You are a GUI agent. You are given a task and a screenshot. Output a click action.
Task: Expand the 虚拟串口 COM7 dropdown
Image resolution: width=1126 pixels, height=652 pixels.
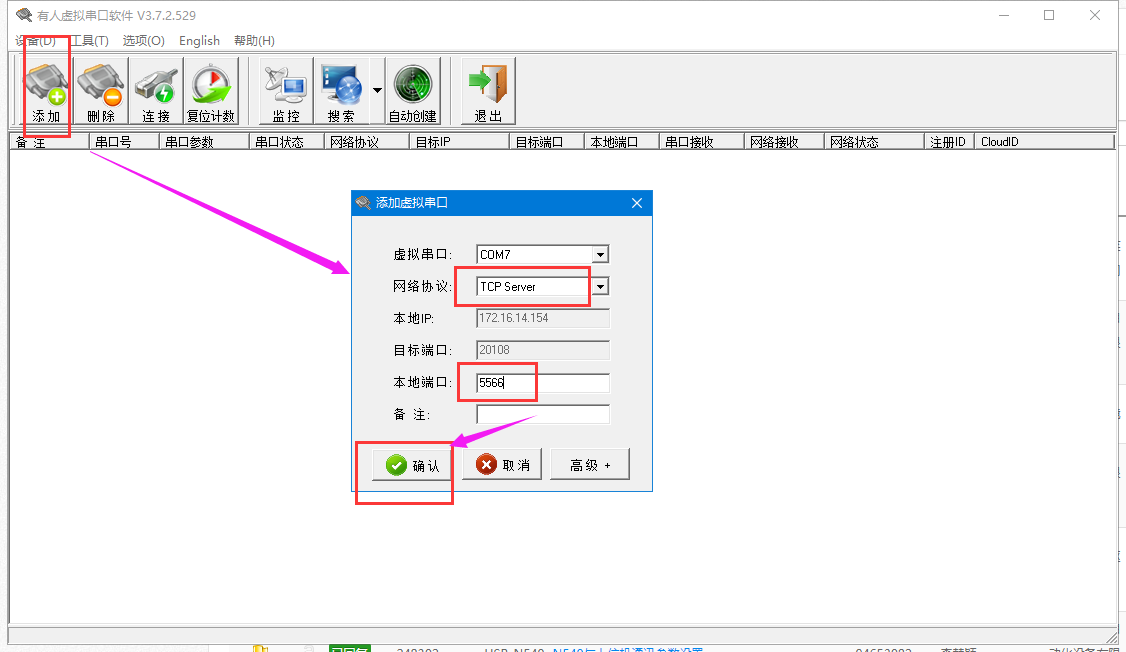[x=600, y=255]
